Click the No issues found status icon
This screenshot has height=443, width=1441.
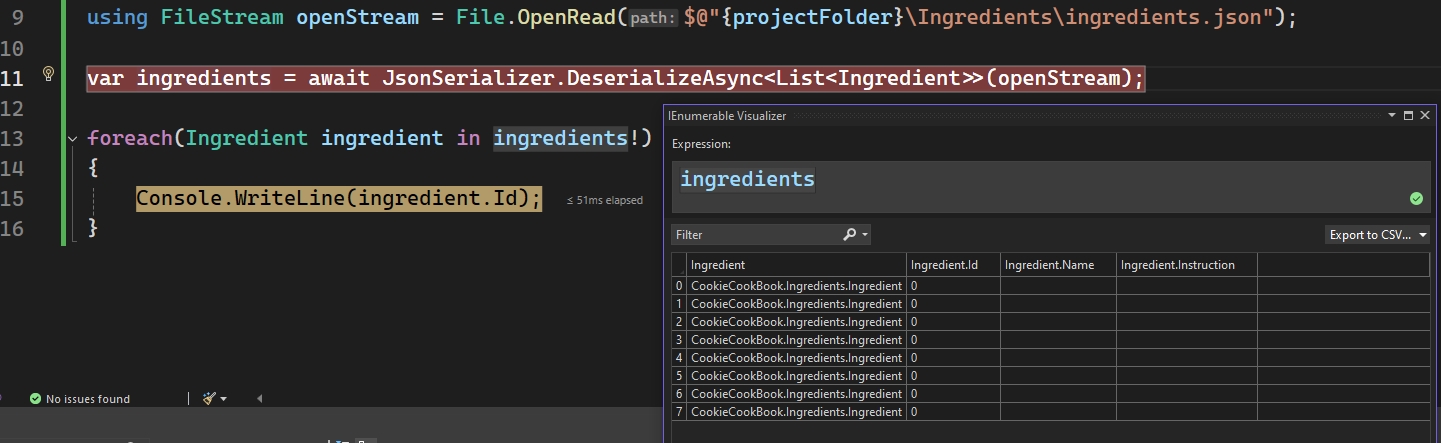(35, 399)
